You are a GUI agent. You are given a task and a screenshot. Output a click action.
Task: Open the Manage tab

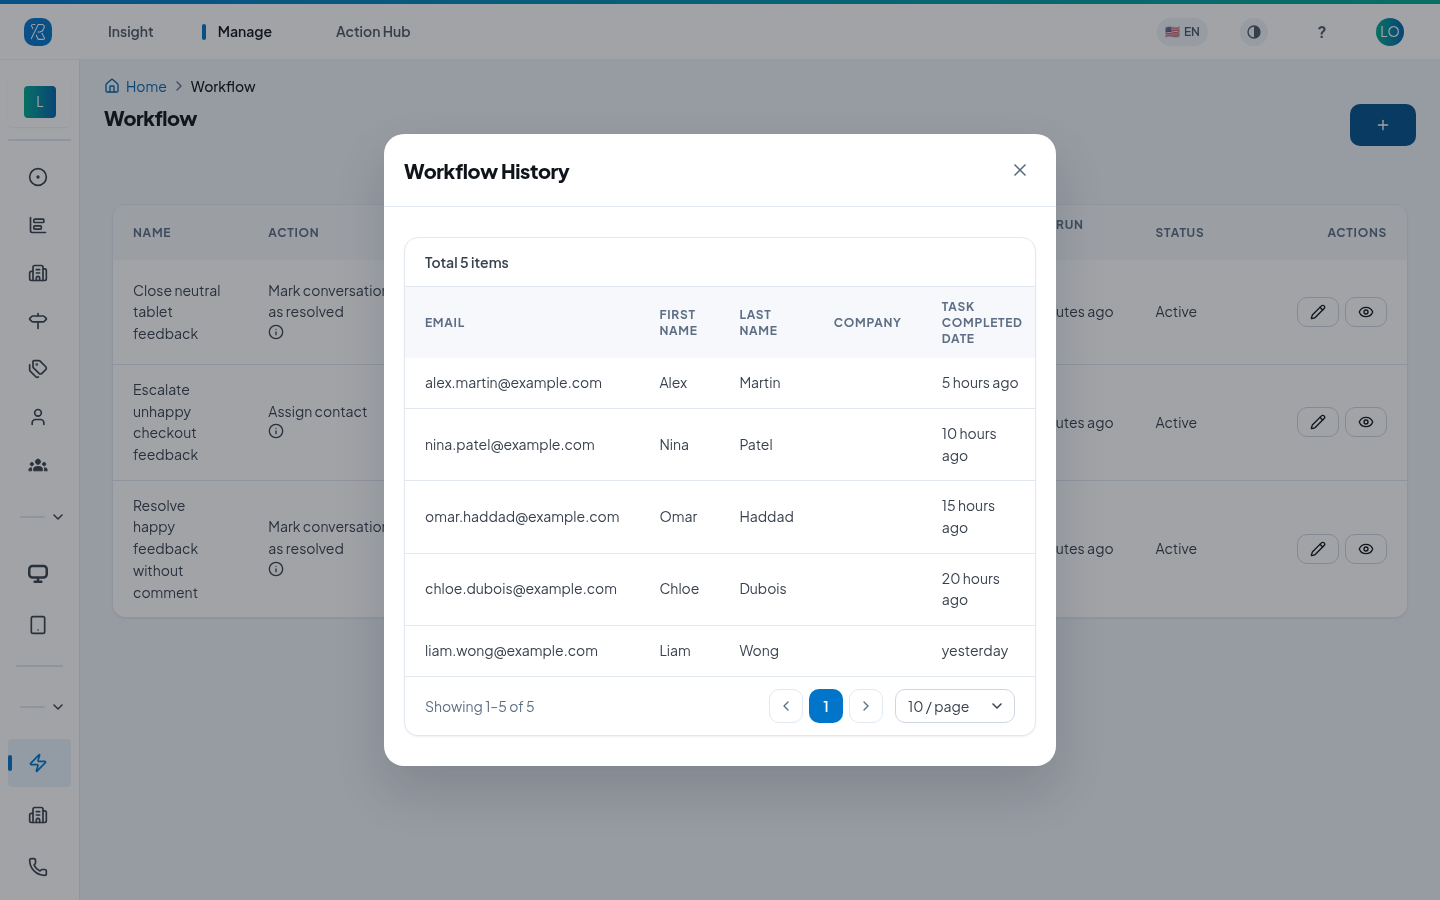point(244,32)
